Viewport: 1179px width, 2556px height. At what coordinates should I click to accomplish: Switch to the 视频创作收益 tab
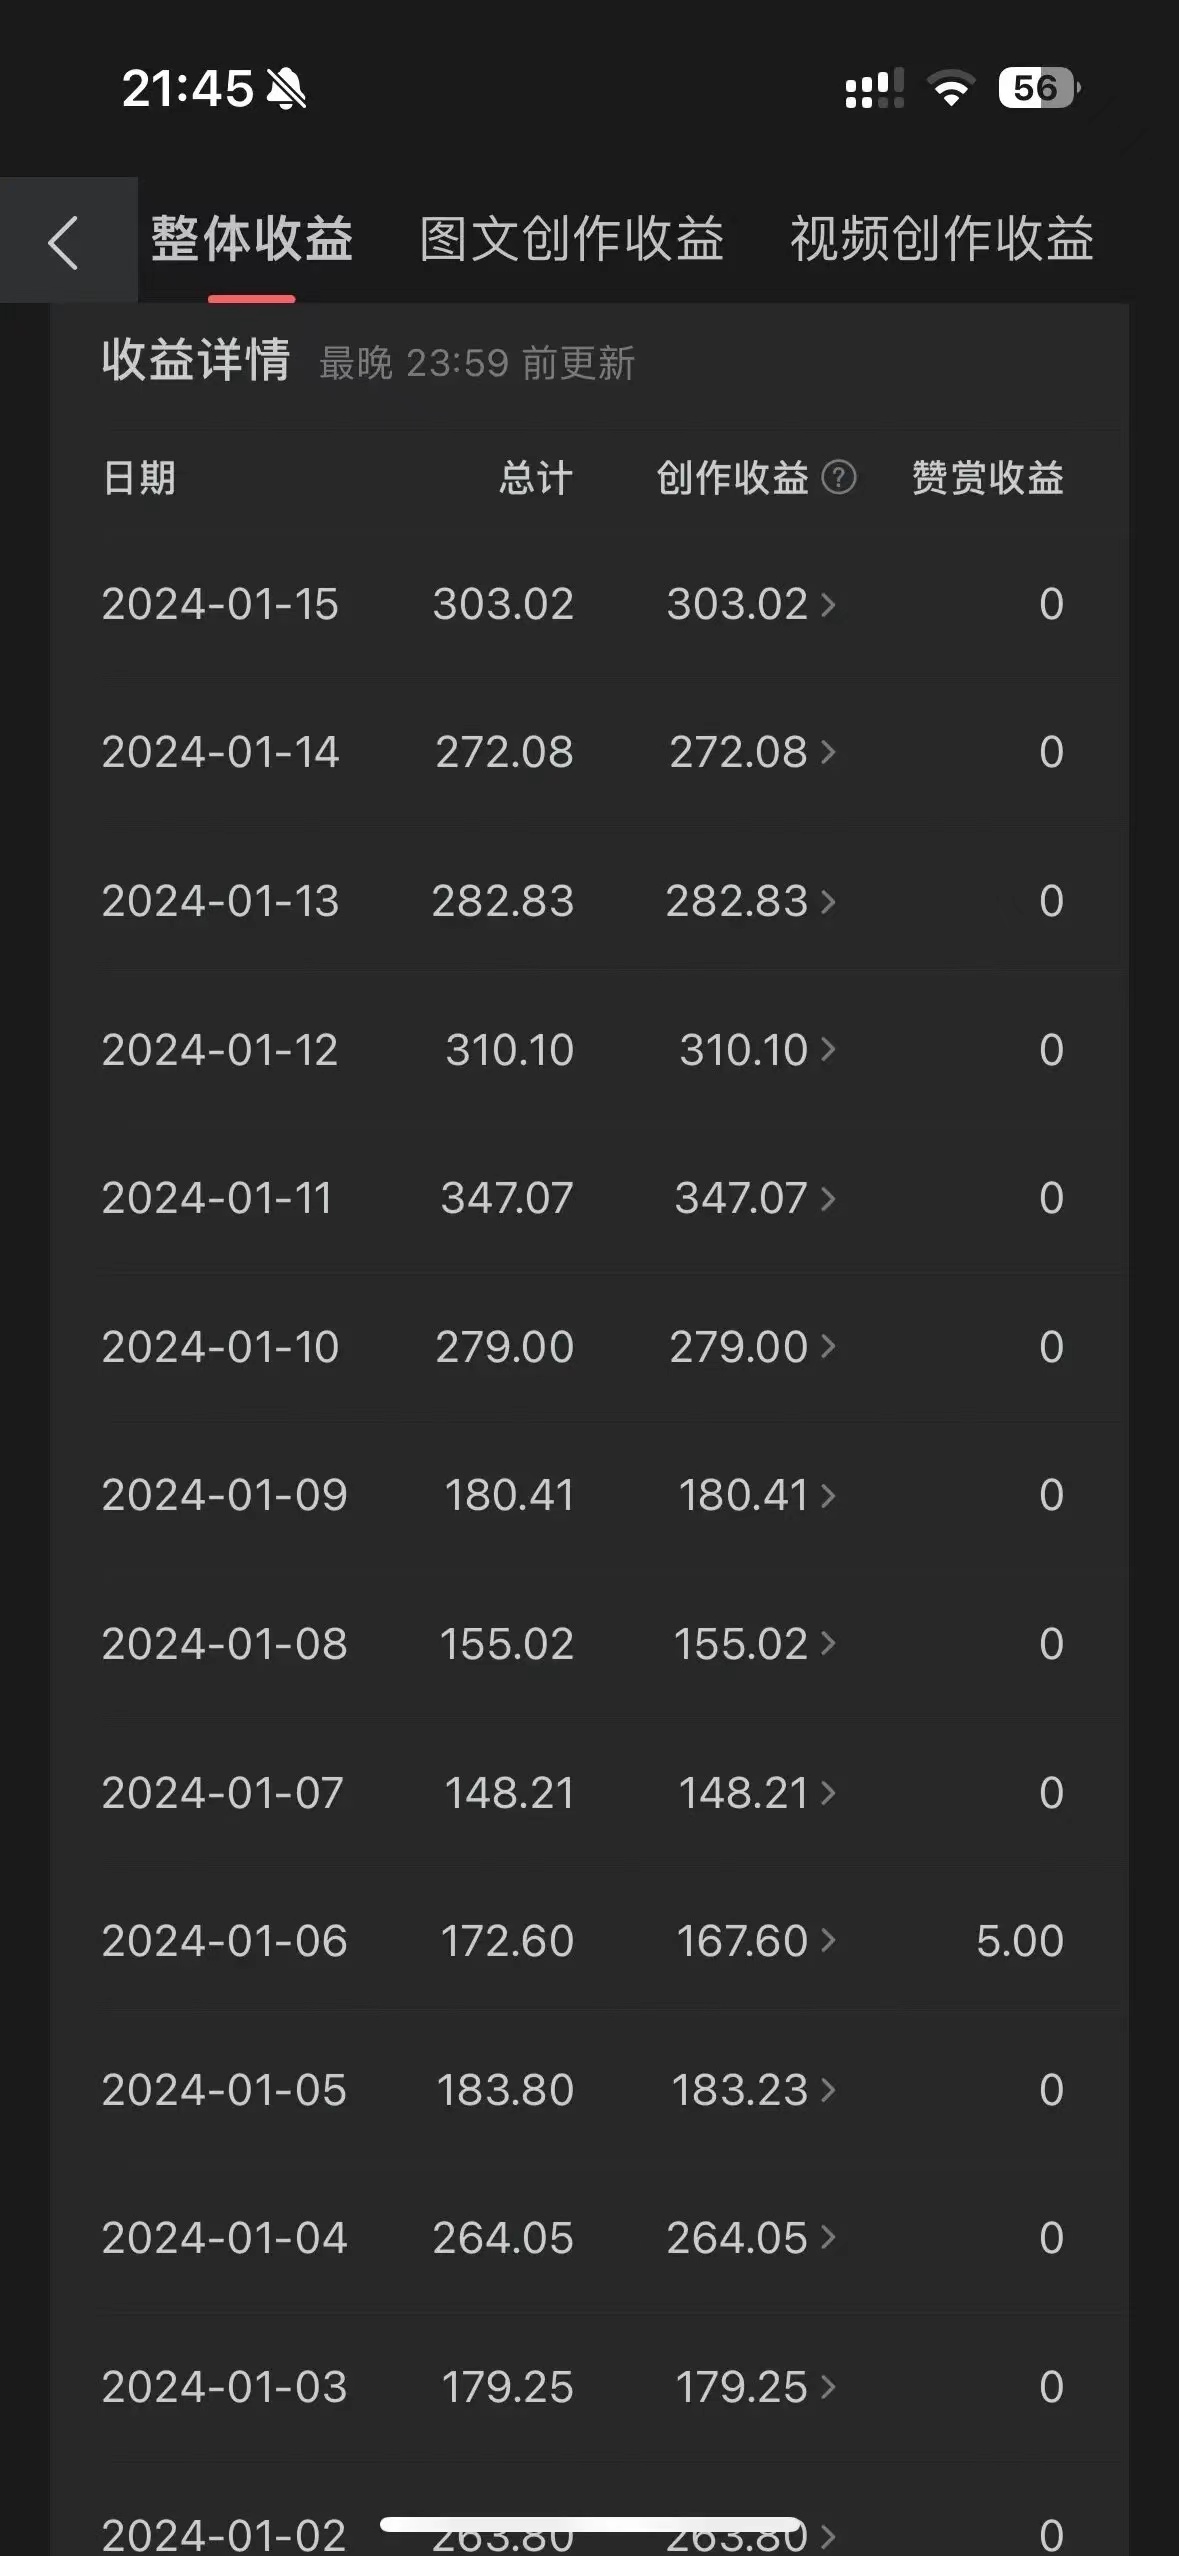pos(942,239)
